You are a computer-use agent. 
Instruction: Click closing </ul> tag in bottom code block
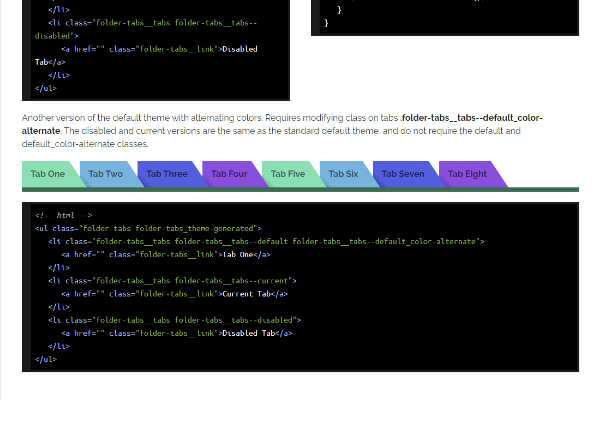pyautogui.click(x=46, y=360)
